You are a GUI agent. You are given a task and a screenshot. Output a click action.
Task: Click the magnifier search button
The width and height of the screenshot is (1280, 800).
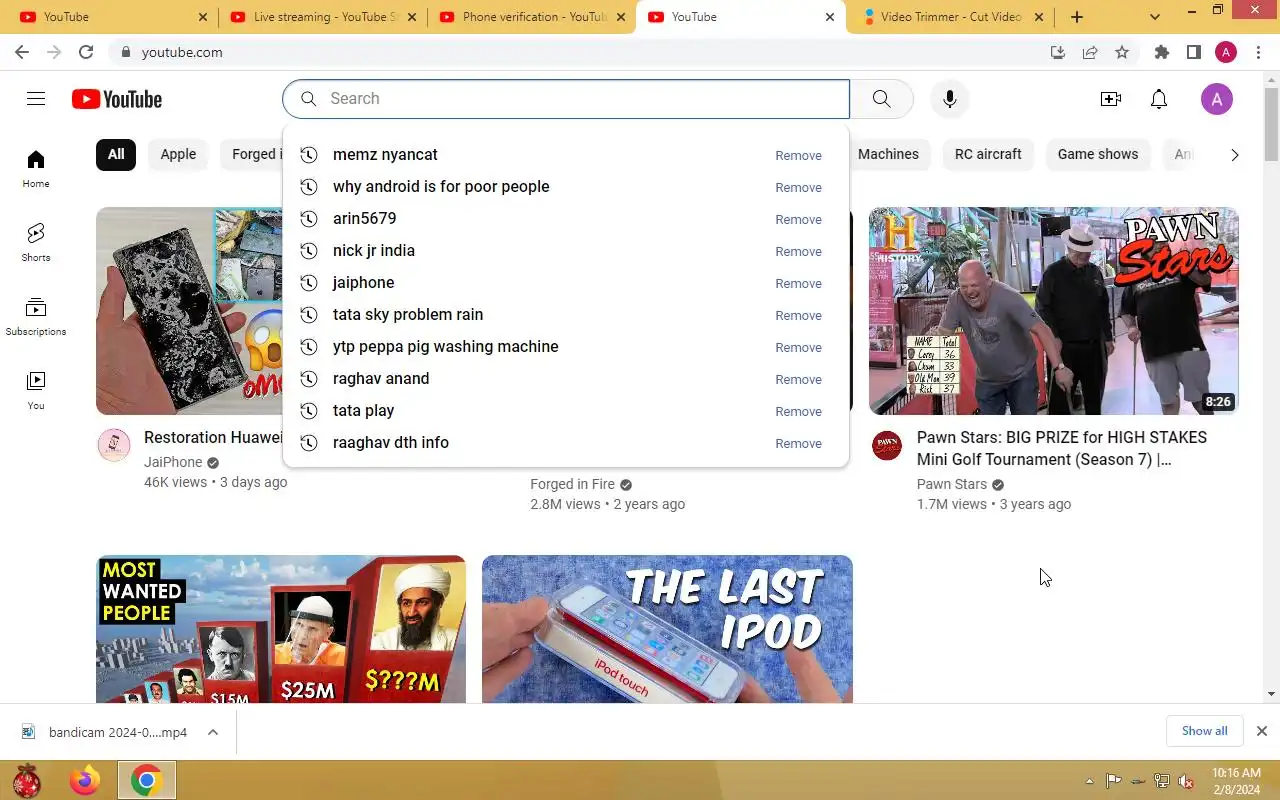[881, 99]
